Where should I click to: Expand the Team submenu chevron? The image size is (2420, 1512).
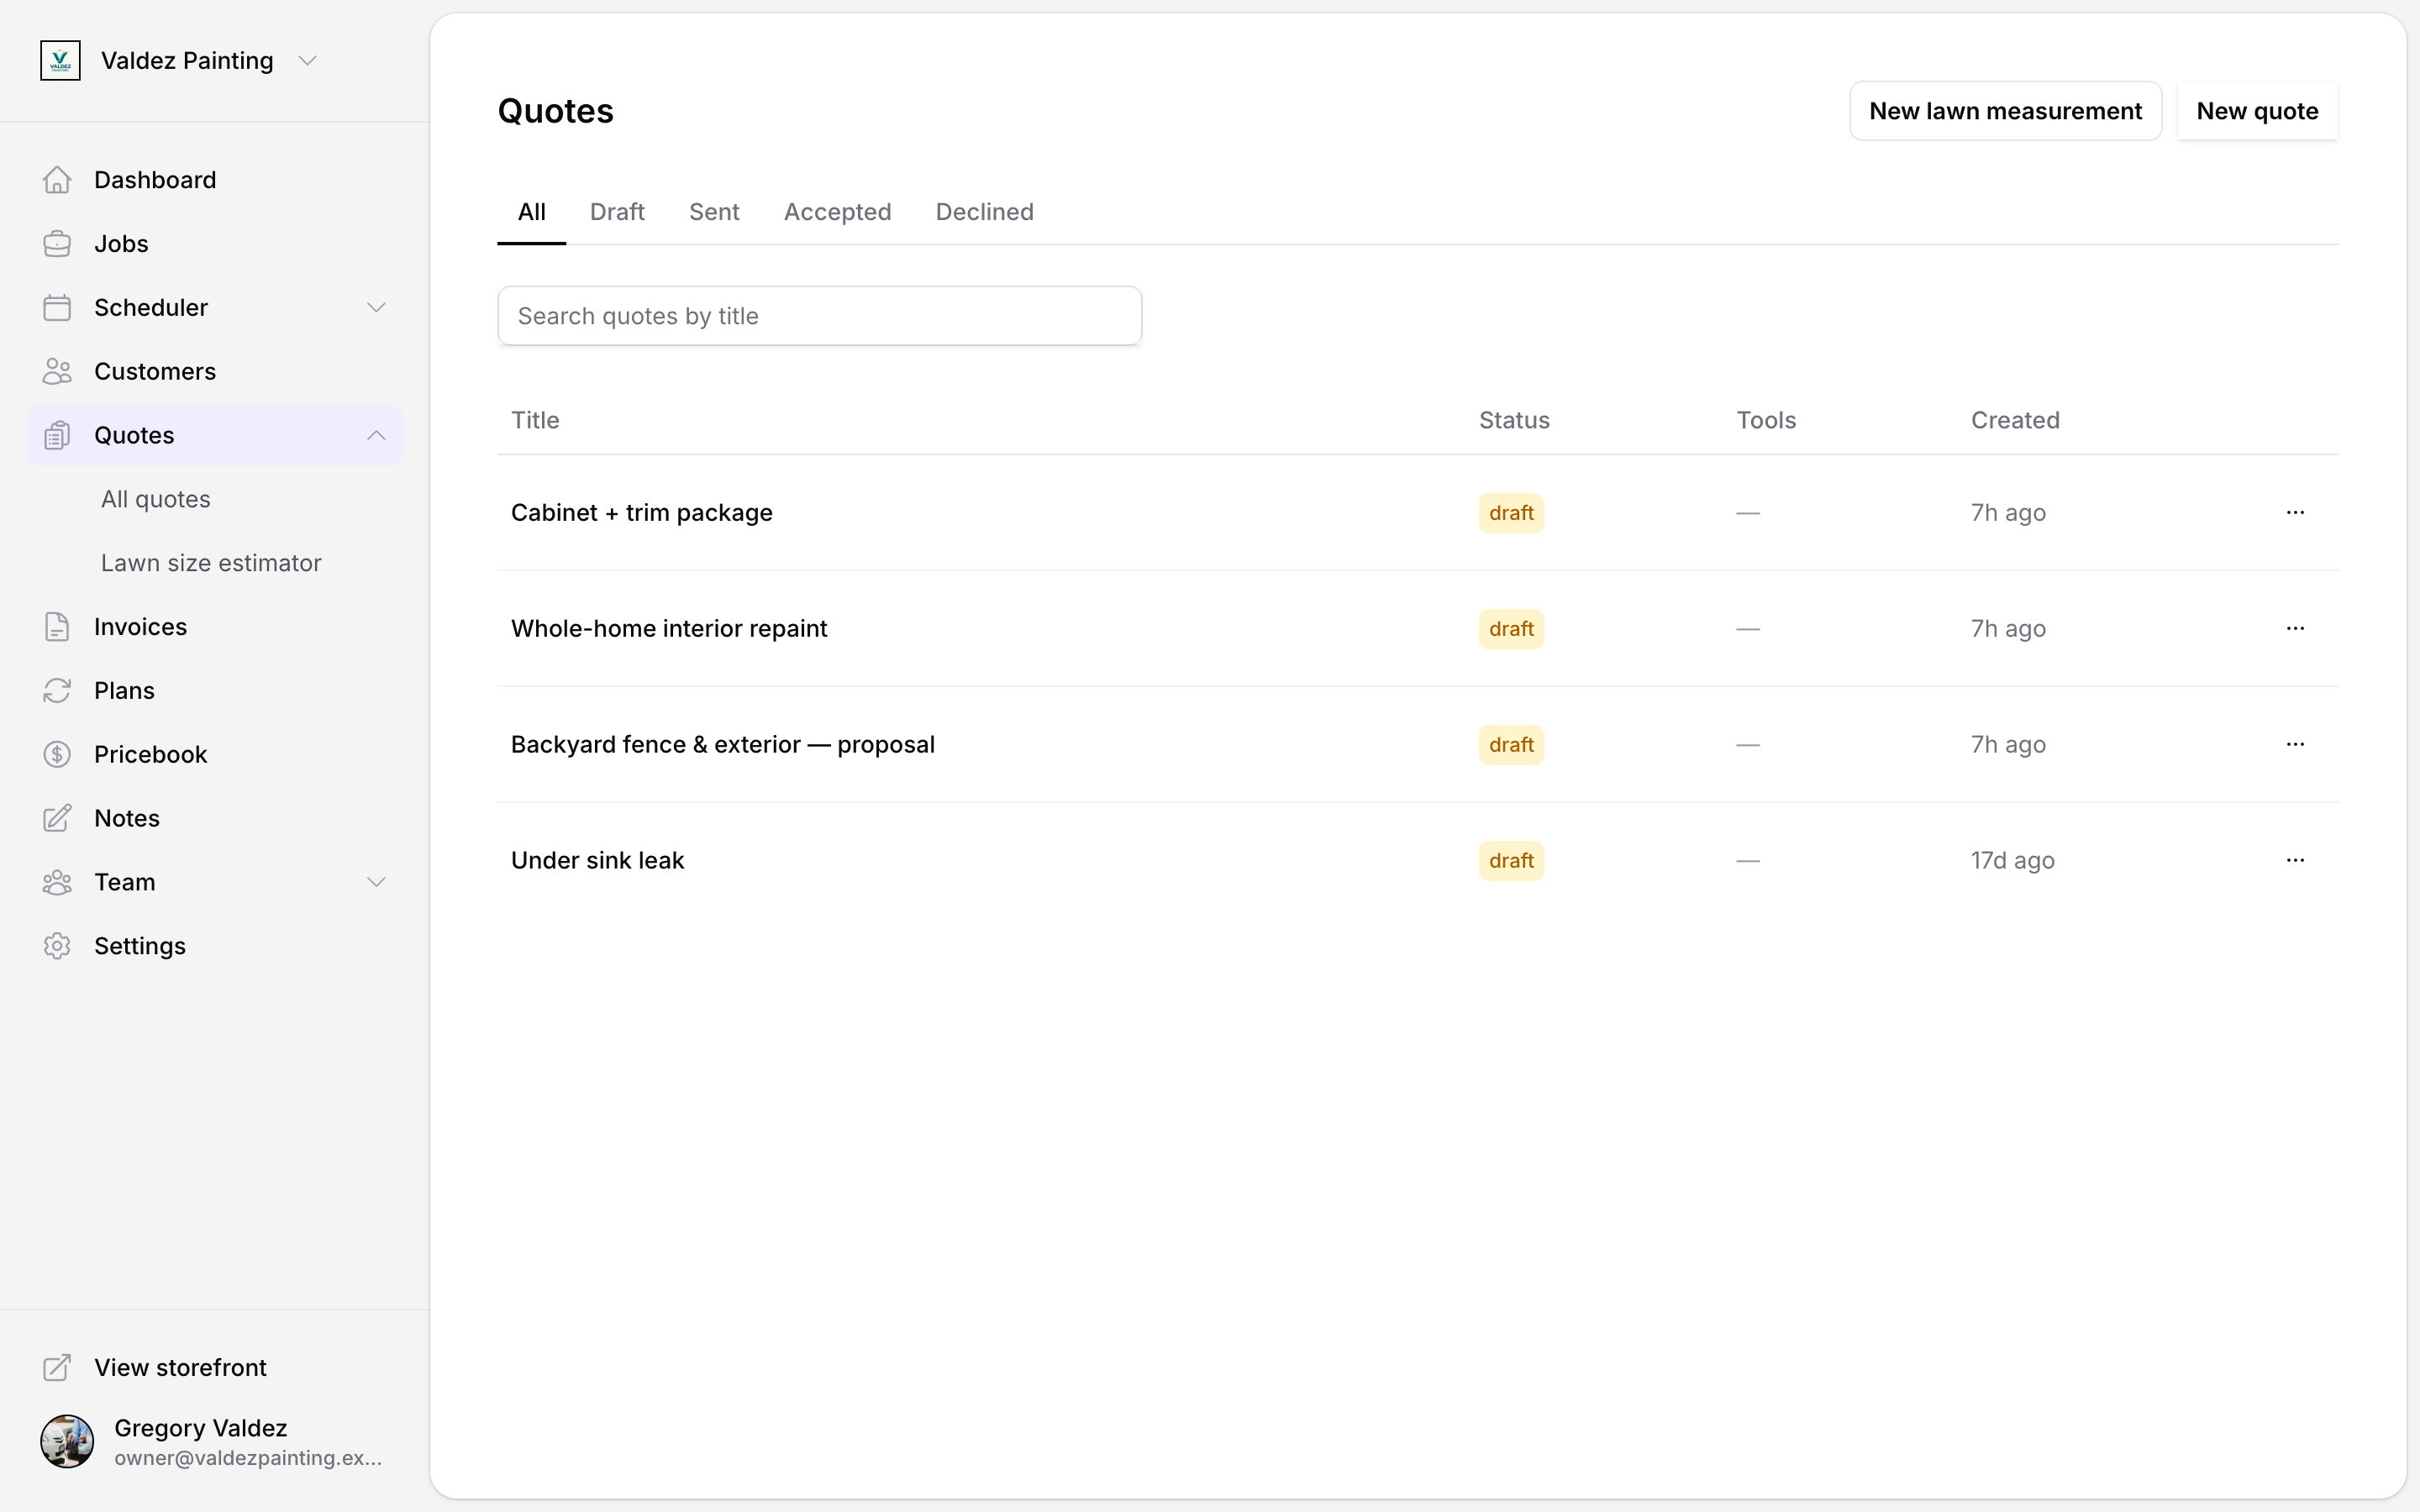point(376,883)
